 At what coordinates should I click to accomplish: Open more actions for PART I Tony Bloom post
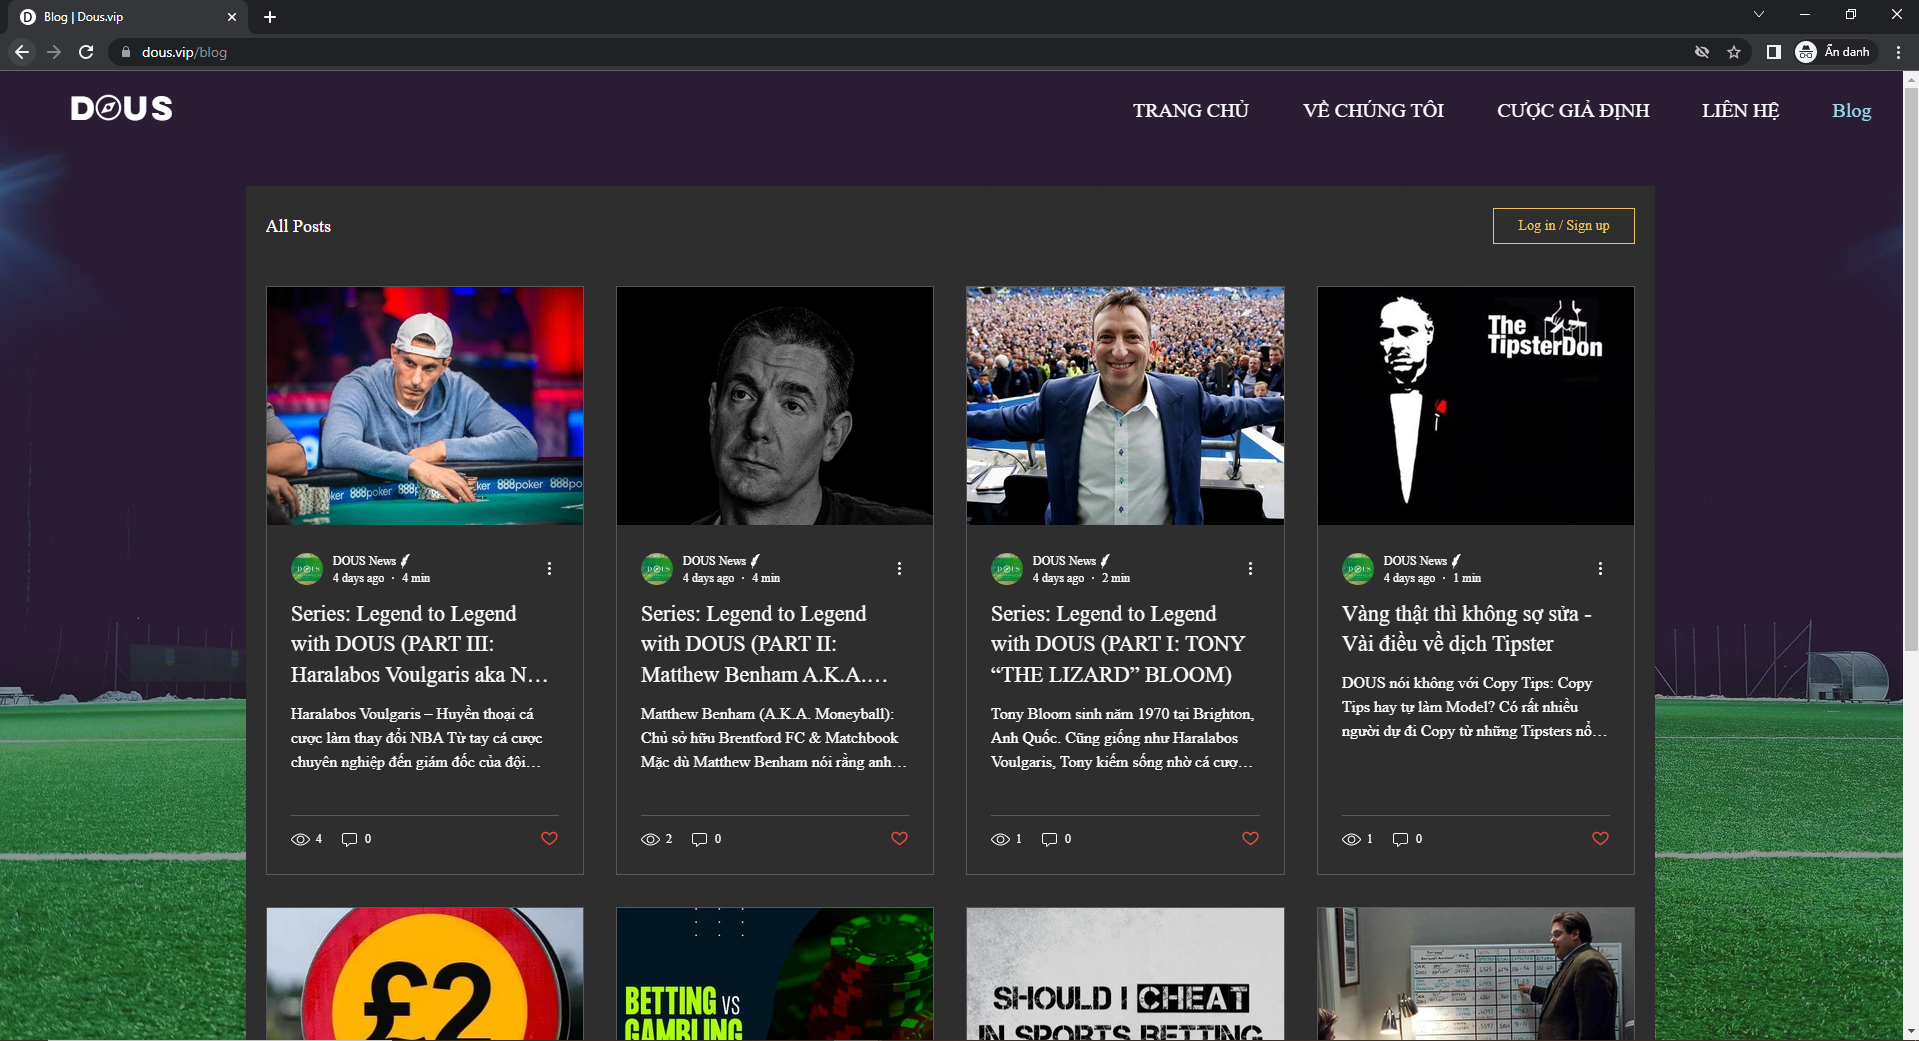coord(1250,568)
